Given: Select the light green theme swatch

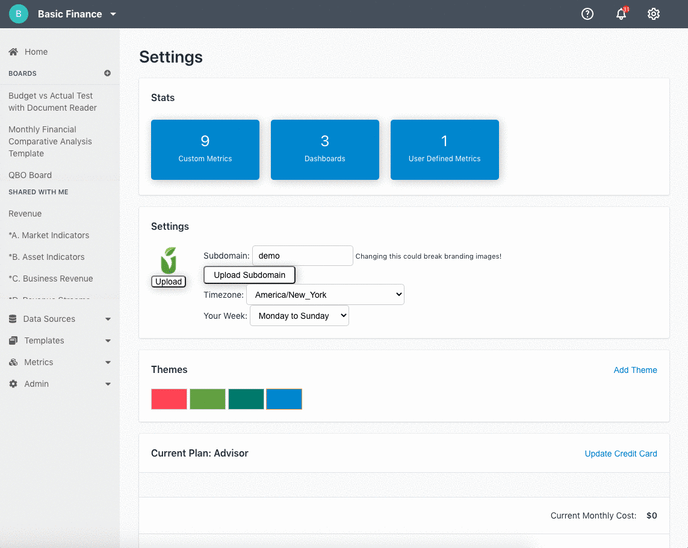Looking at the screenshot, I should coord(208,399).
